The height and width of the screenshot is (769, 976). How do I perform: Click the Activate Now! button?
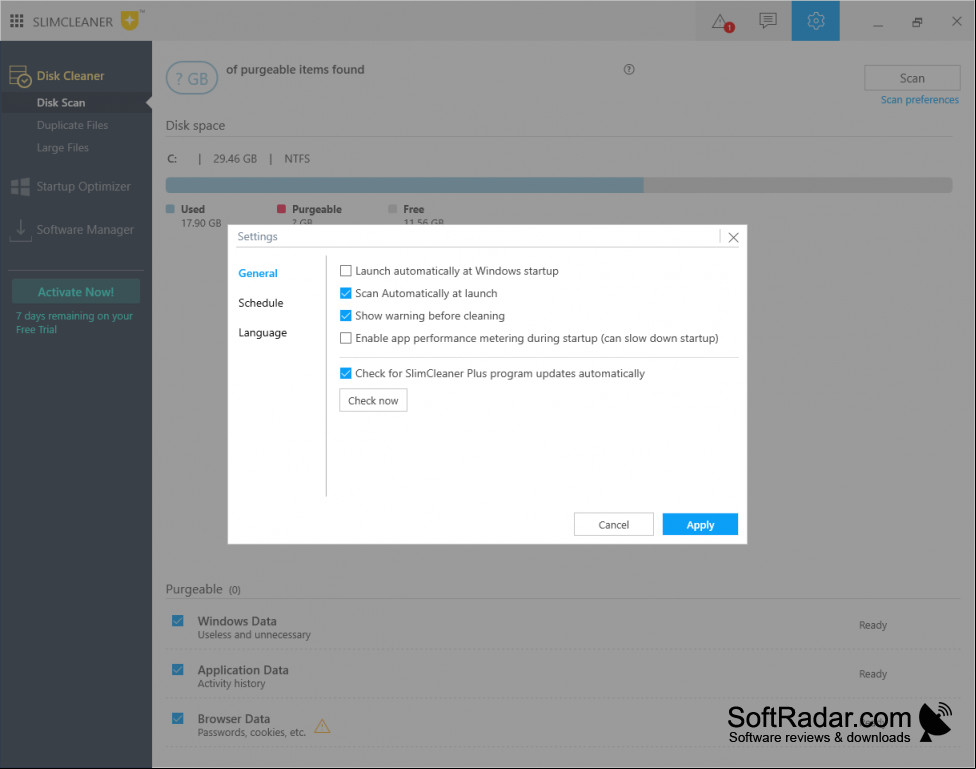[x=76, y=292]
